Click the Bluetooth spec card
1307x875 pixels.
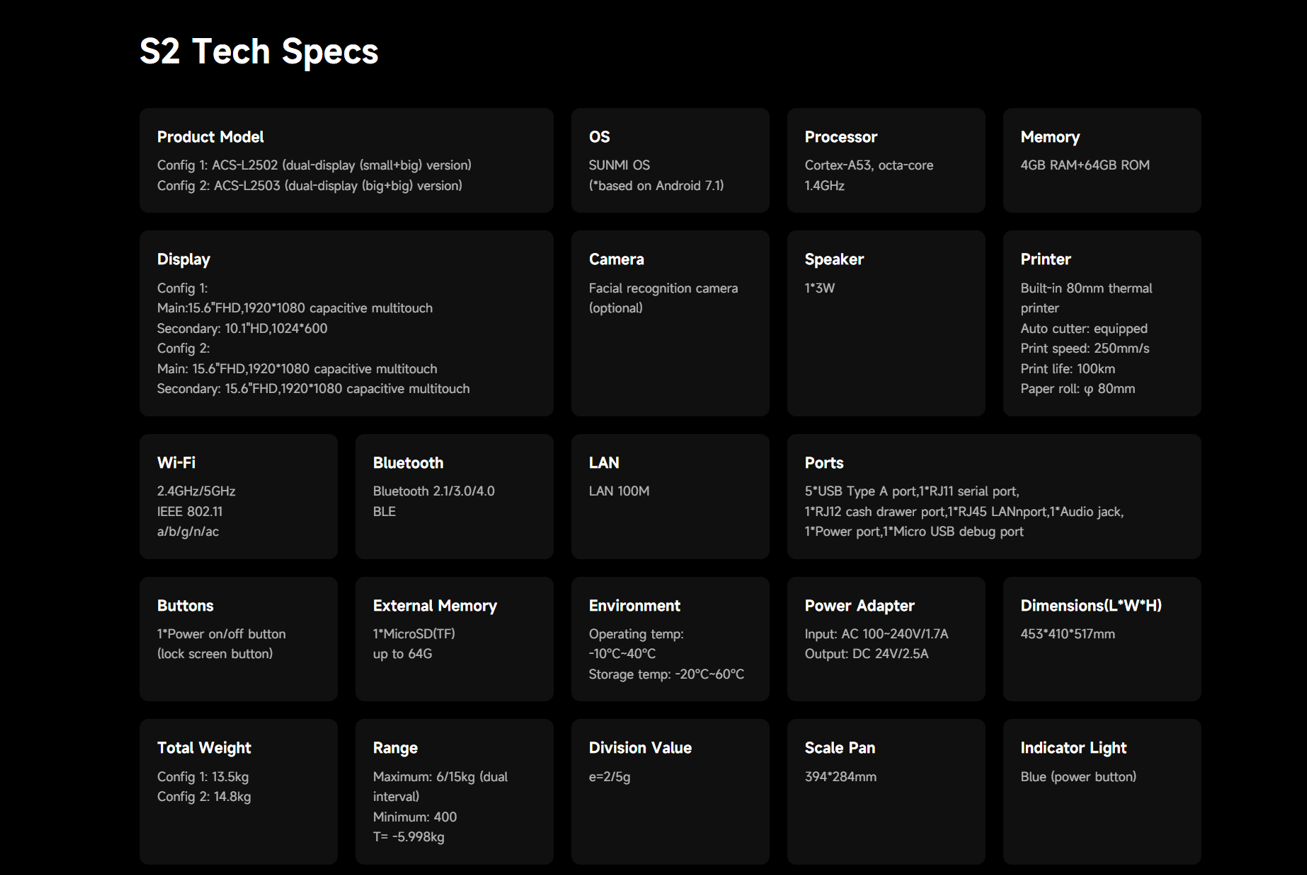click(x=454, y=496)
